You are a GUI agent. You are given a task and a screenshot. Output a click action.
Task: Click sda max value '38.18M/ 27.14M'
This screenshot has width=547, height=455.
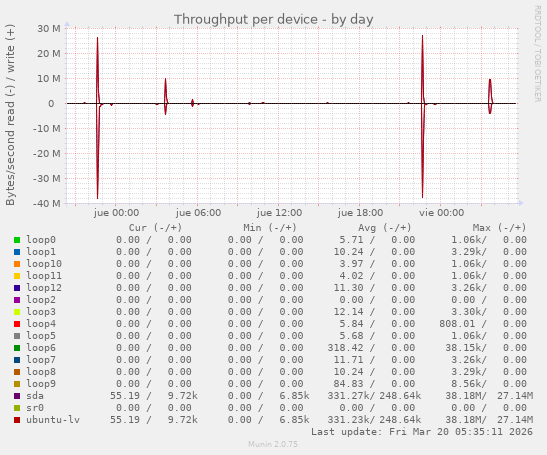click(489, 396)
